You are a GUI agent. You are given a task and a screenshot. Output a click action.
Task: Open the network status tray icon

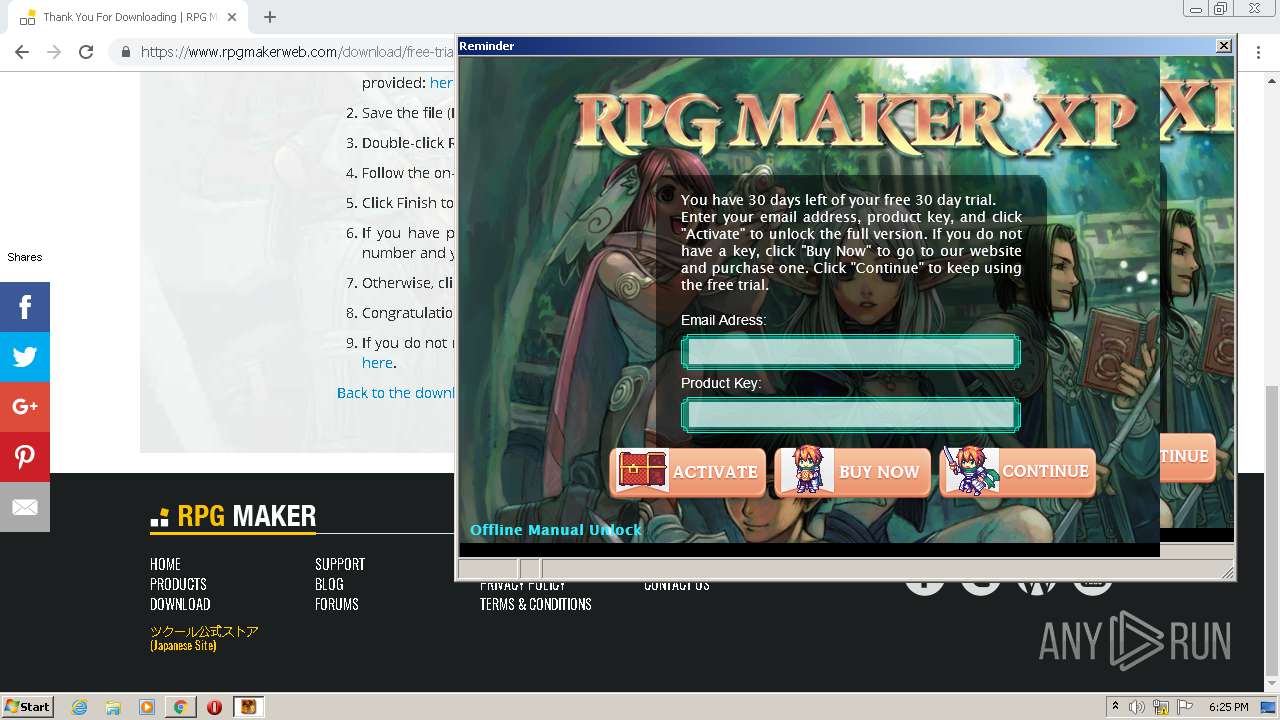click(x=1161, y=707)
